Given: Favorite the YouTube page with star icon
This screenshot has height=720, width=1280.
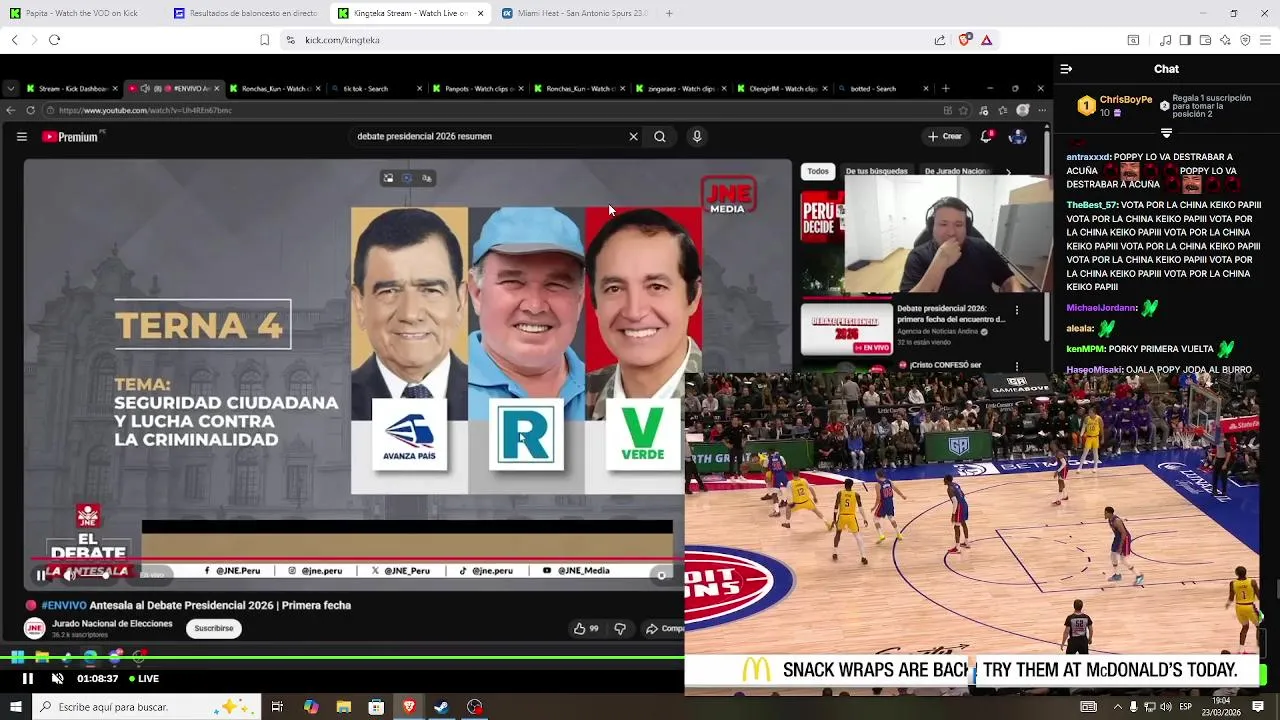Looking at the screenshot, I should (x=964, y=110).
